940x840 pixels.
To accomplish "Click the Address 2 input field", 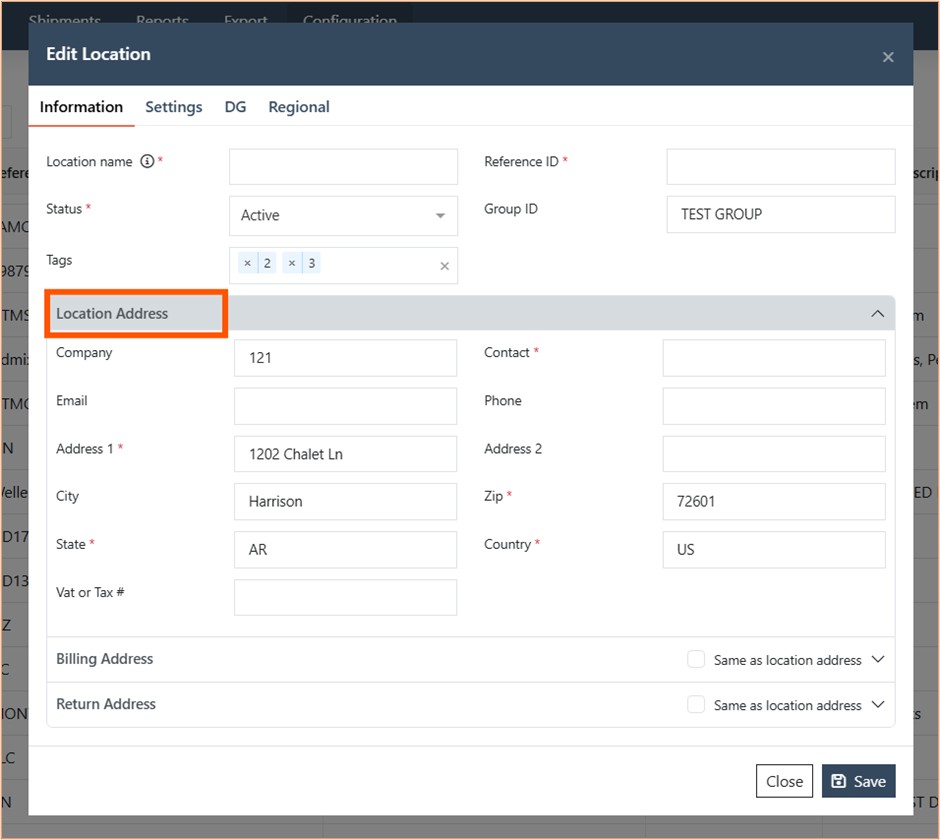I will pyautogui.click(x=774, y=454).
